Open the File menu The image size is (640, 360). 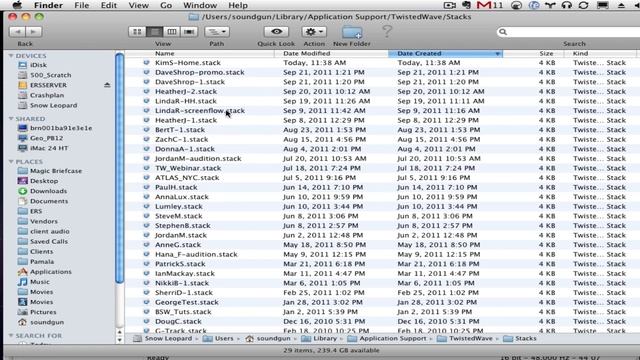(82, 5)
